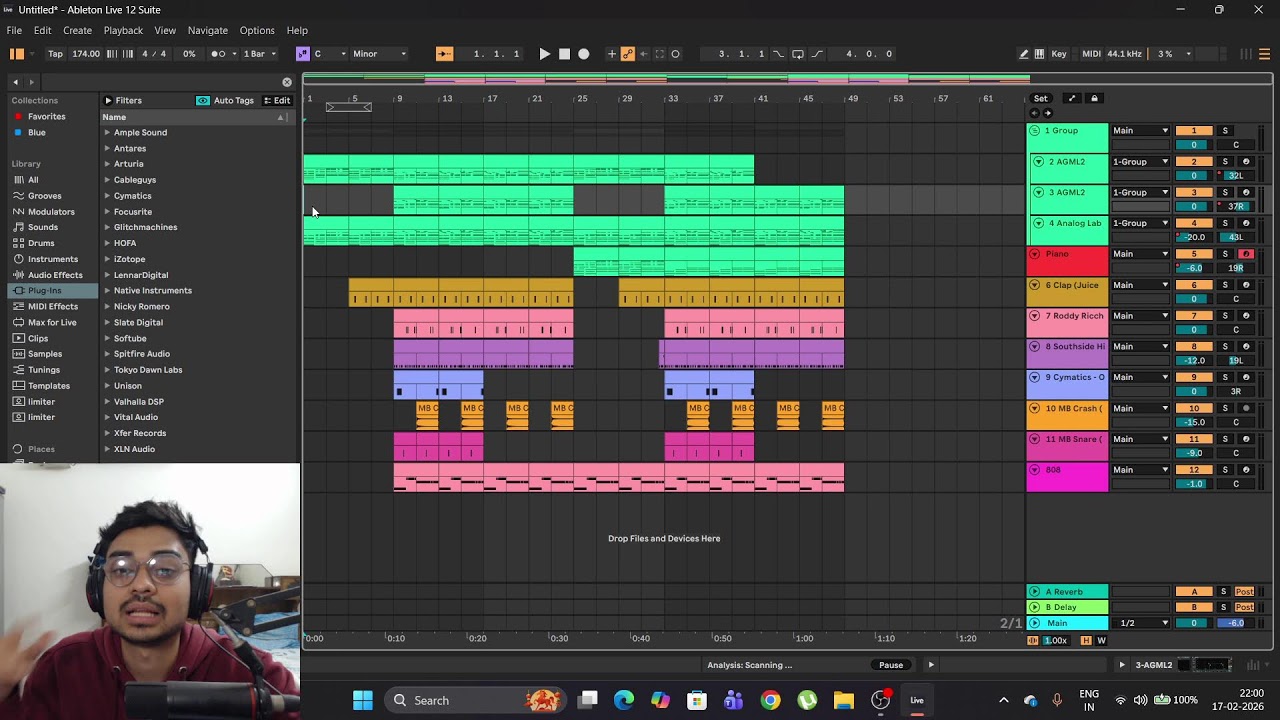Open the Create menu
This screenshot has width=1280, height=720.
pos(77,30)
